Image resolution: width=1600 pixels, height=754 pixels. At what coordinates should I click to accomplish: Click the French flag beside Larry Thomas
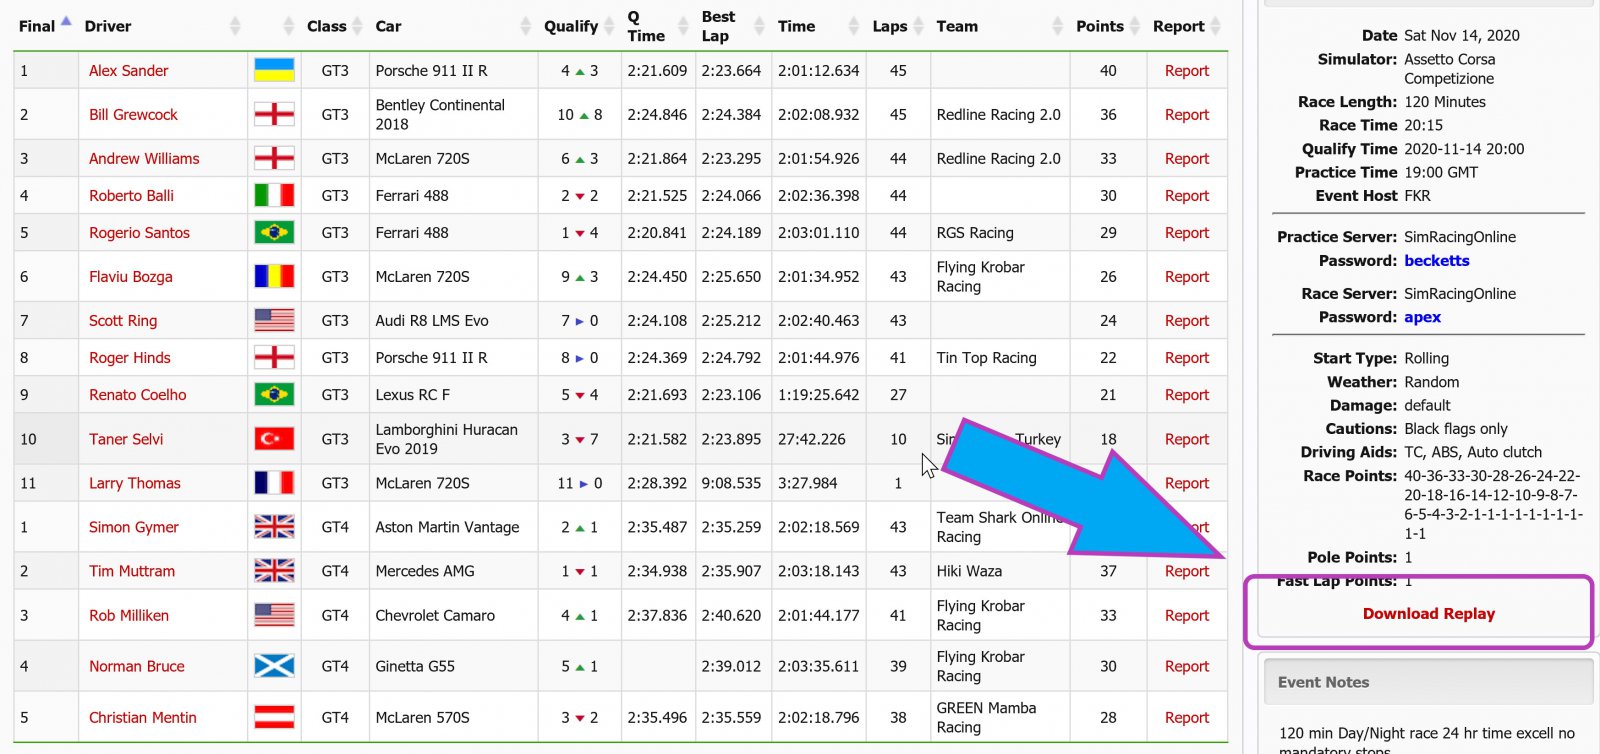(x=274, y=483)
